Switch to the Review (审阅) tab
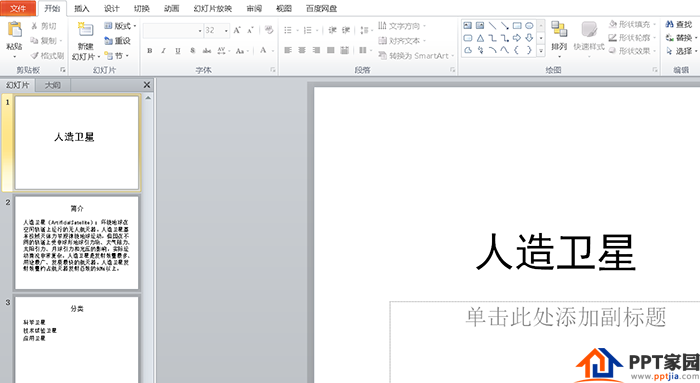Image resolution: width=700 pixels, height=383 pixels. 254,8
